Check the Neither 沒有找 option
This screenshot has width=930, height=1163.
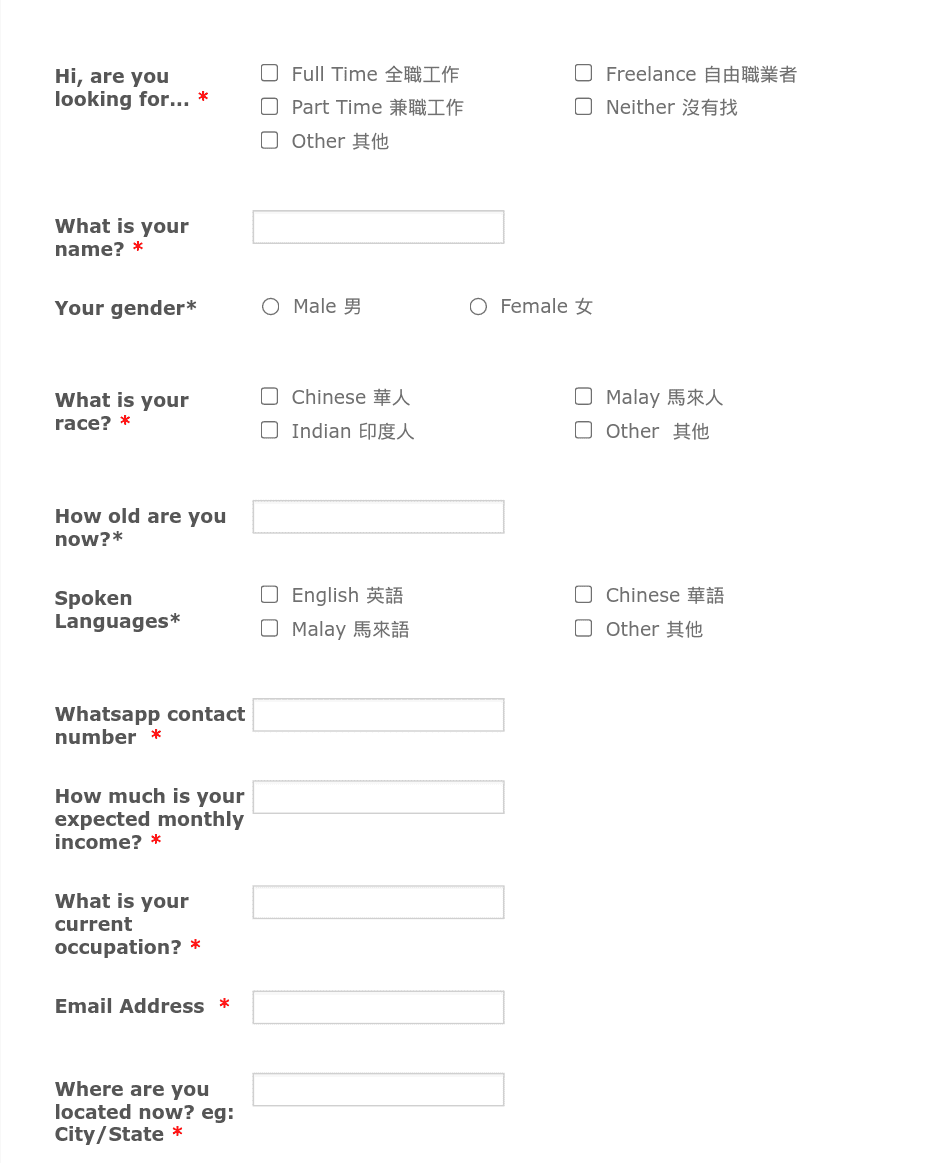[x=583, y=106]
